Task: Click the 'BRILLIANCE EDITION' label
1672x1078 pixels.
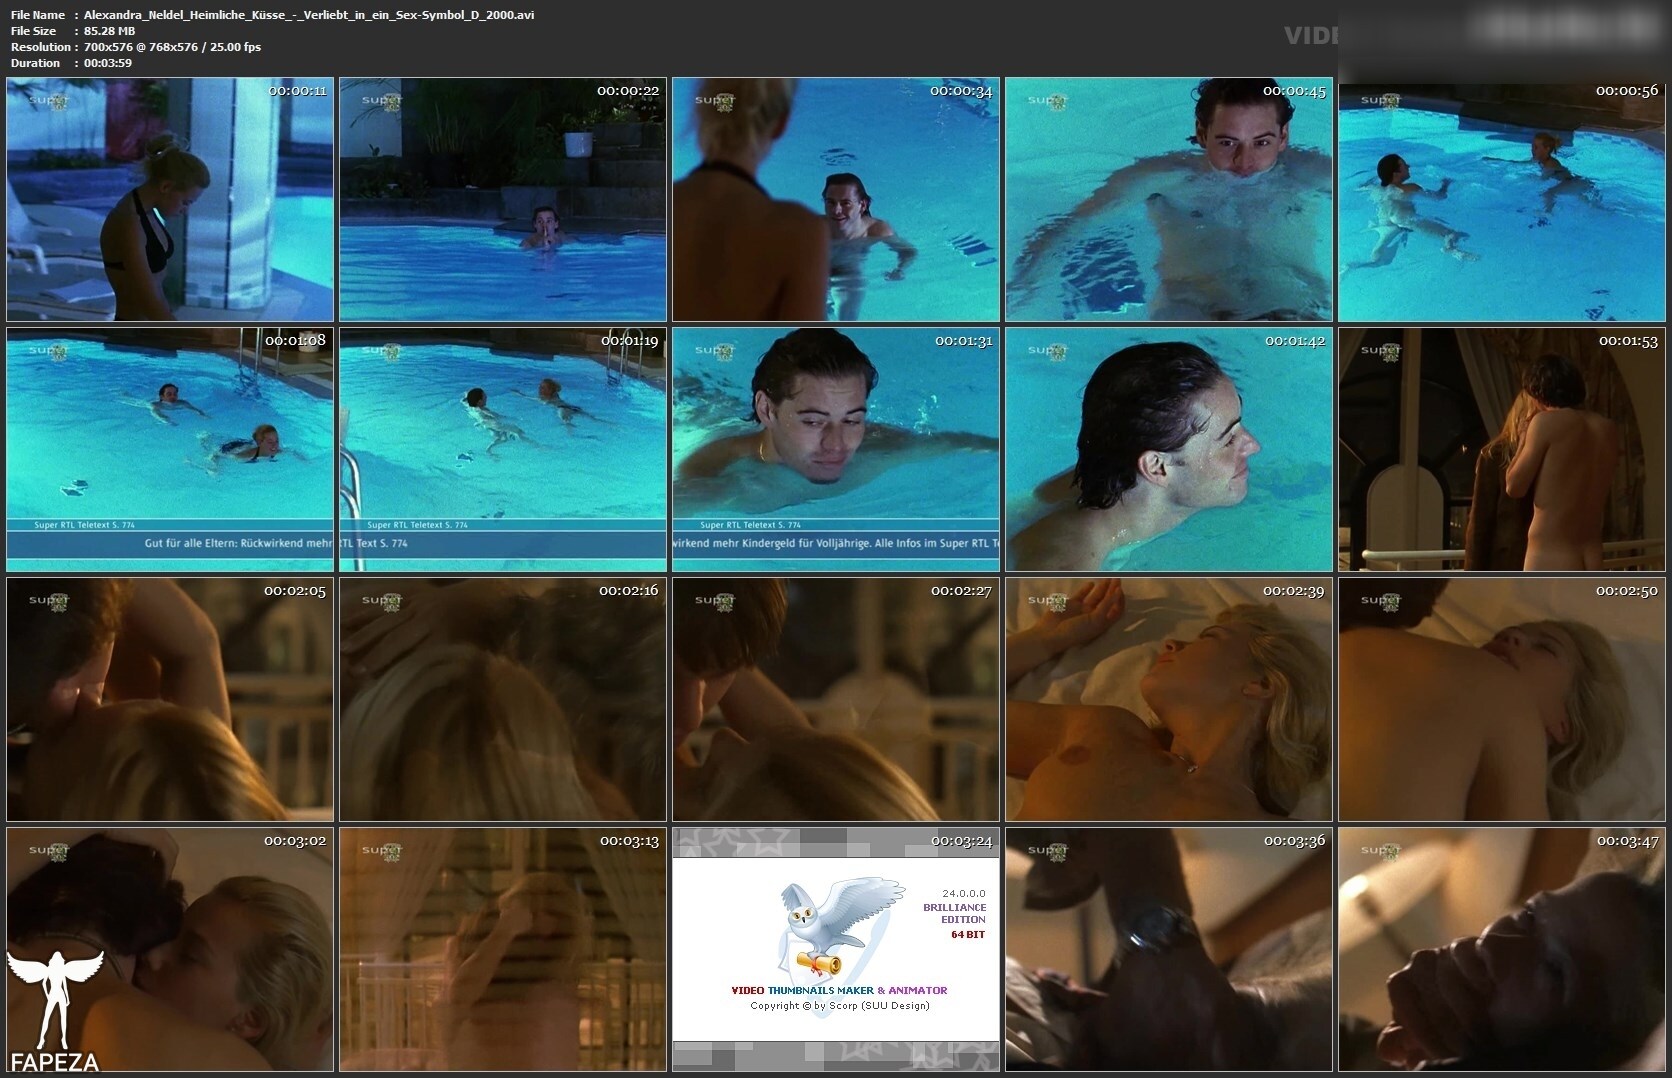Action: 954,913
